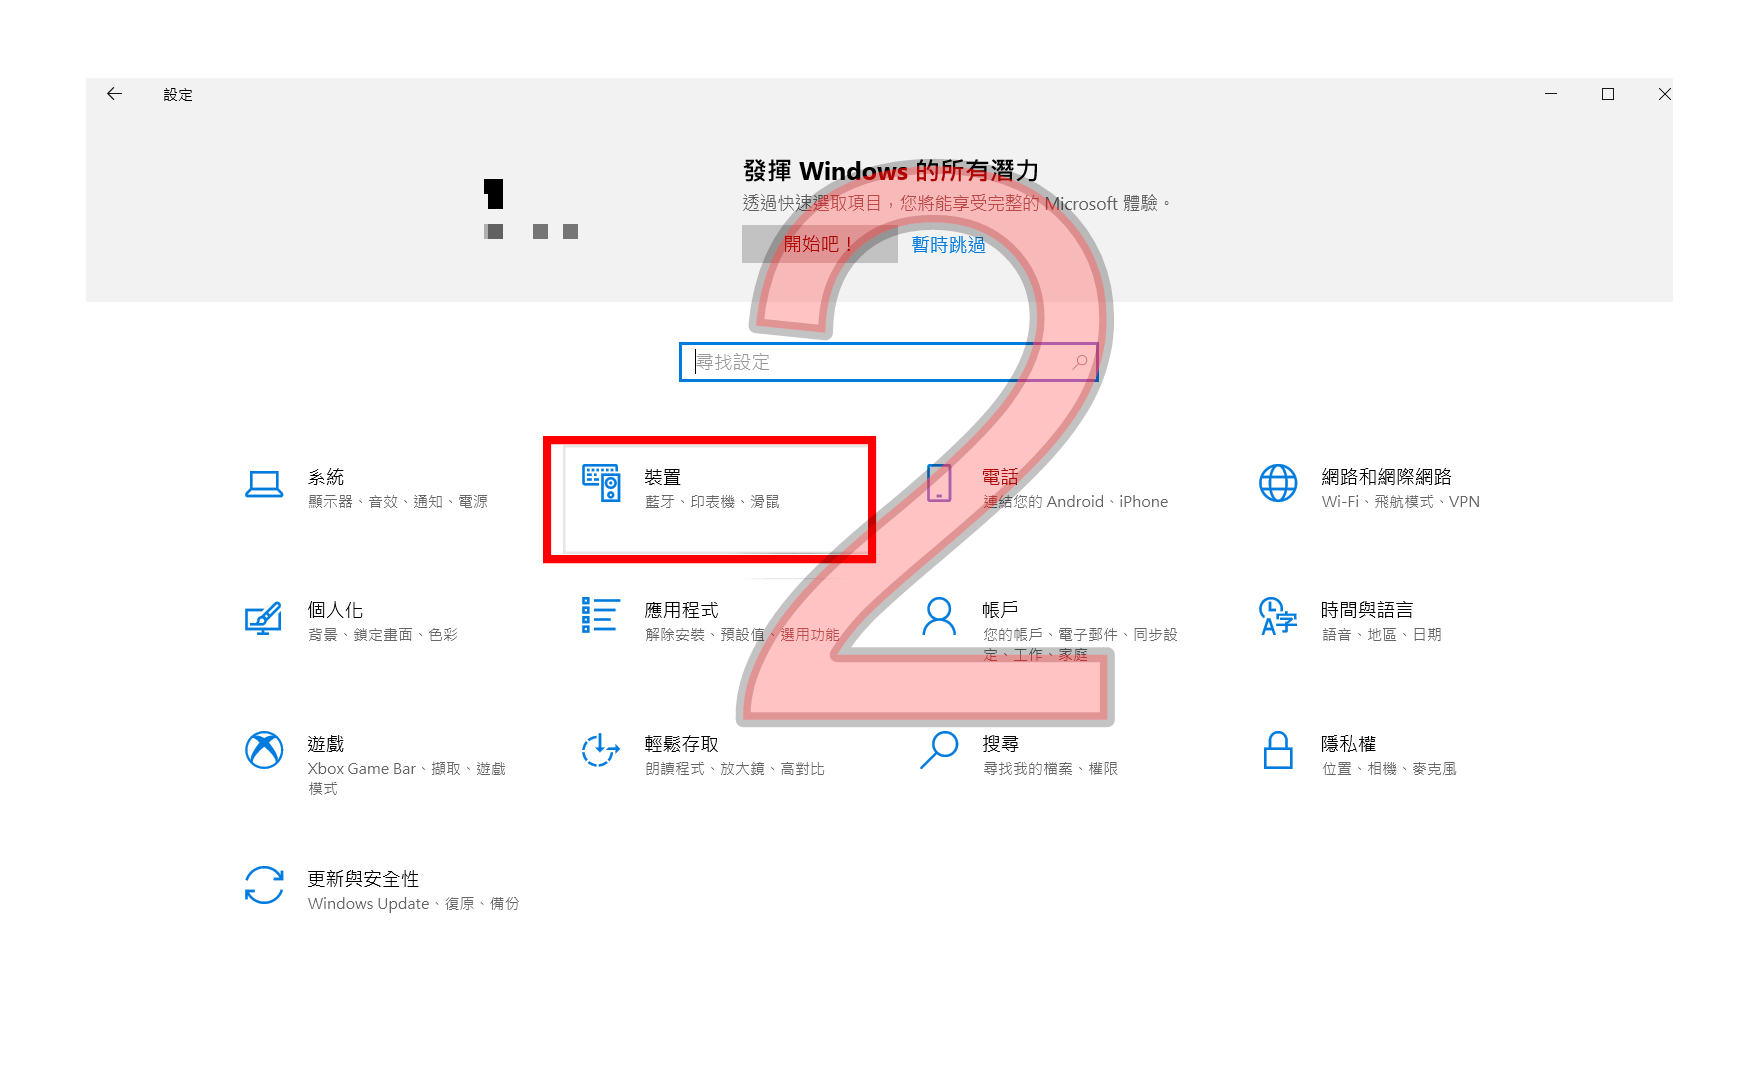This screenshot has width=1746, height=1076.
Task: Open the 網路和網際網路 globe icon
Action: pos(1278,483)
